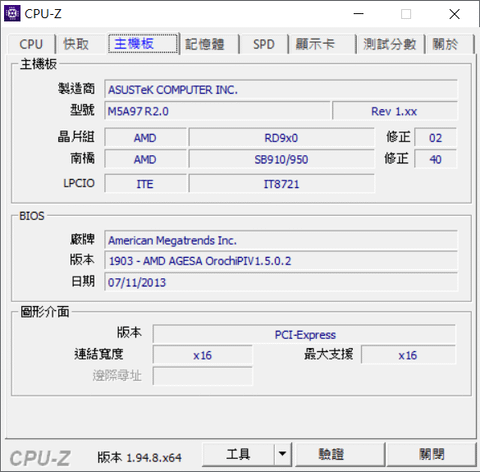Screen dimensions: 480x472
Task: Click the 最大支援 x16 value
Action: click(x=408, y=355)
